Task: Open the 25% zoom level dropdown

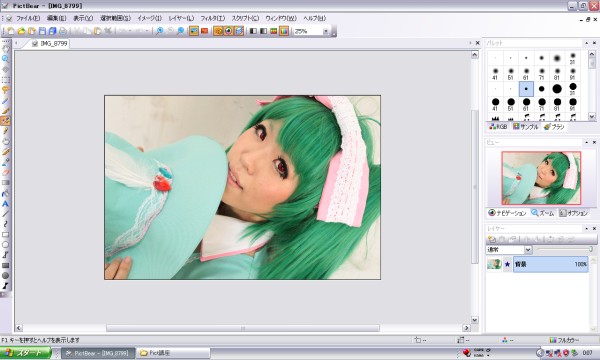Action: (326, 31)
